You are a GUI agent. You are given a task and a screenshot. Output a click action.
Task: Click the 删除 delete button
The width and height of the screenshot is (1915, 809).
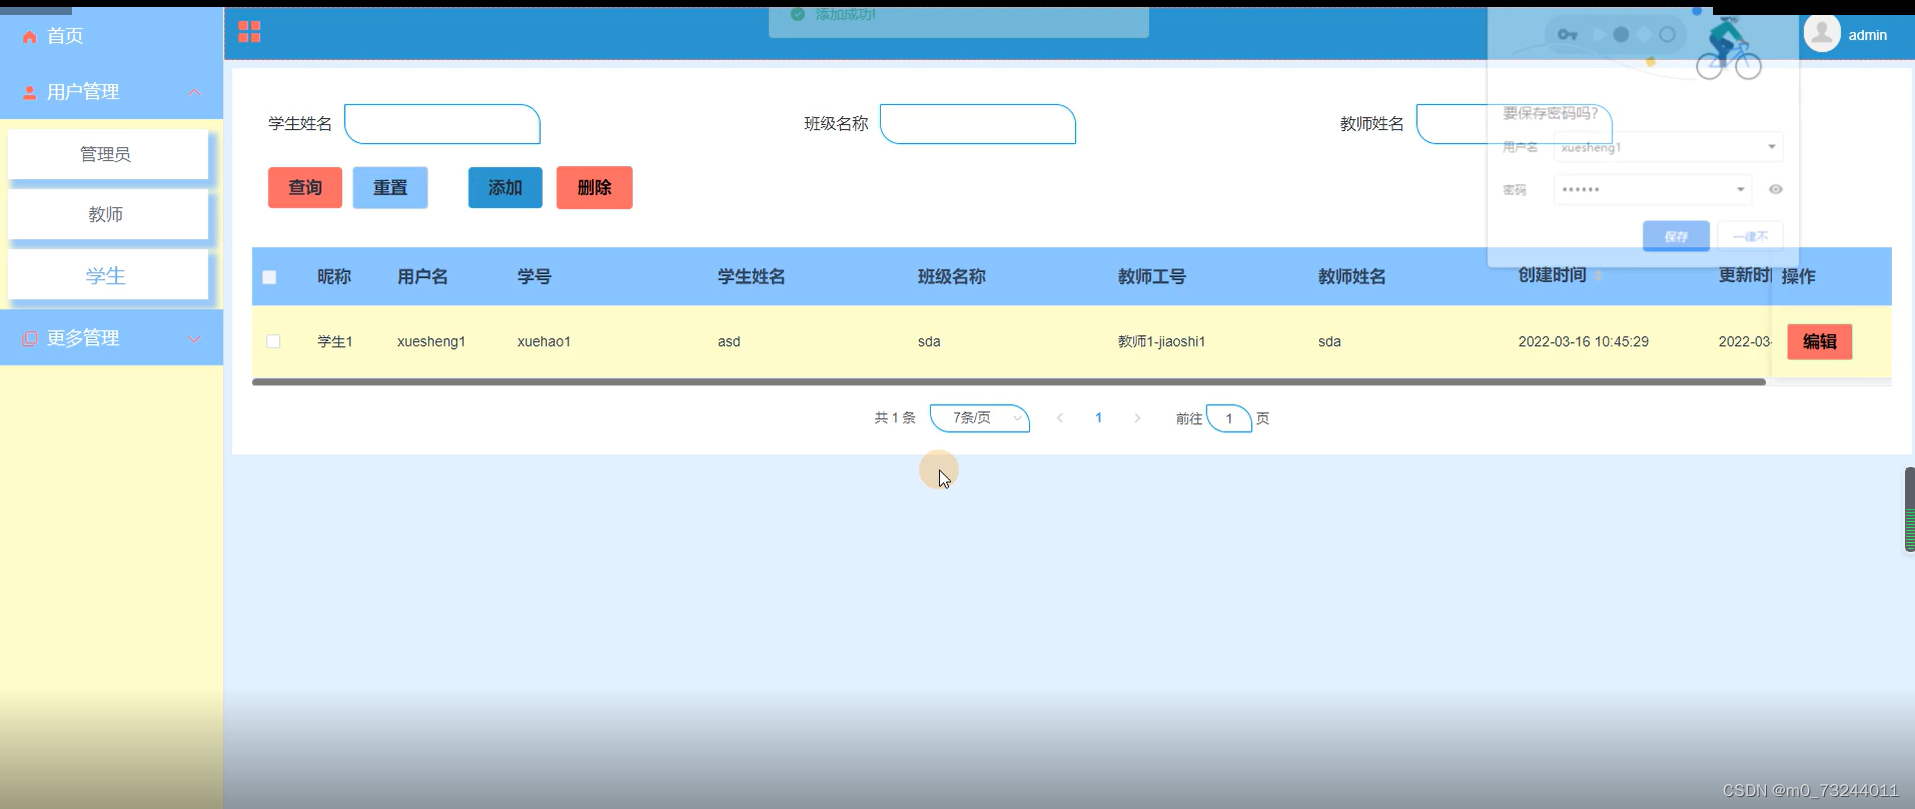coord(594,187)
